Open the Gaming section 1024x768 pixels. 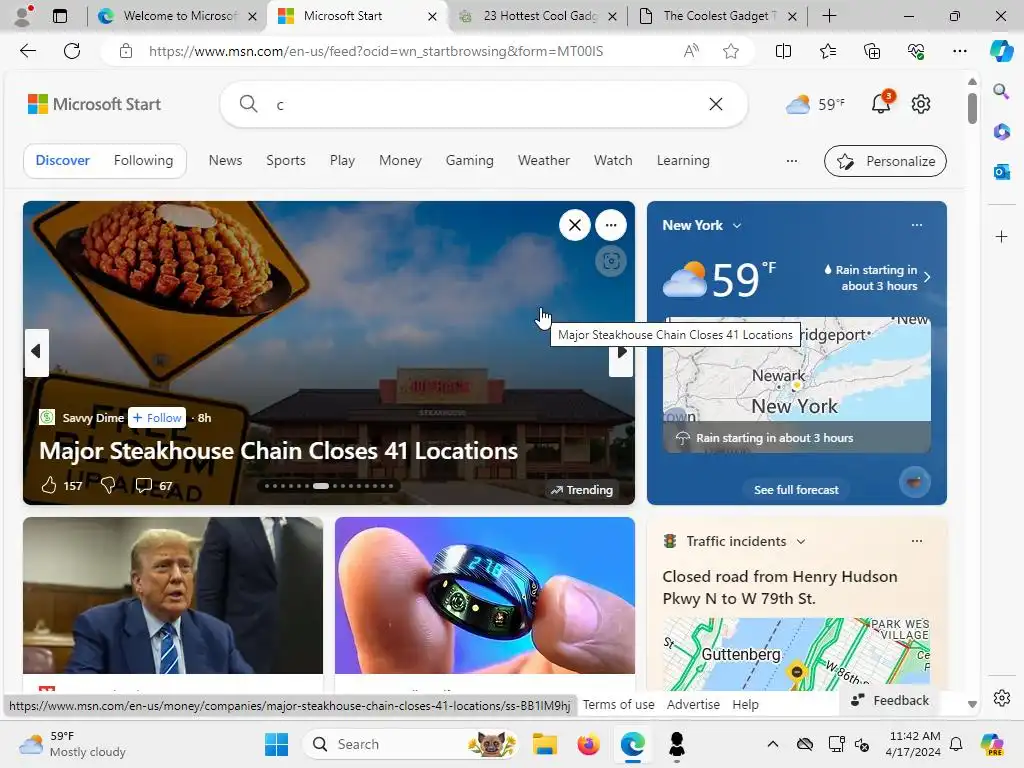[470, 161]
